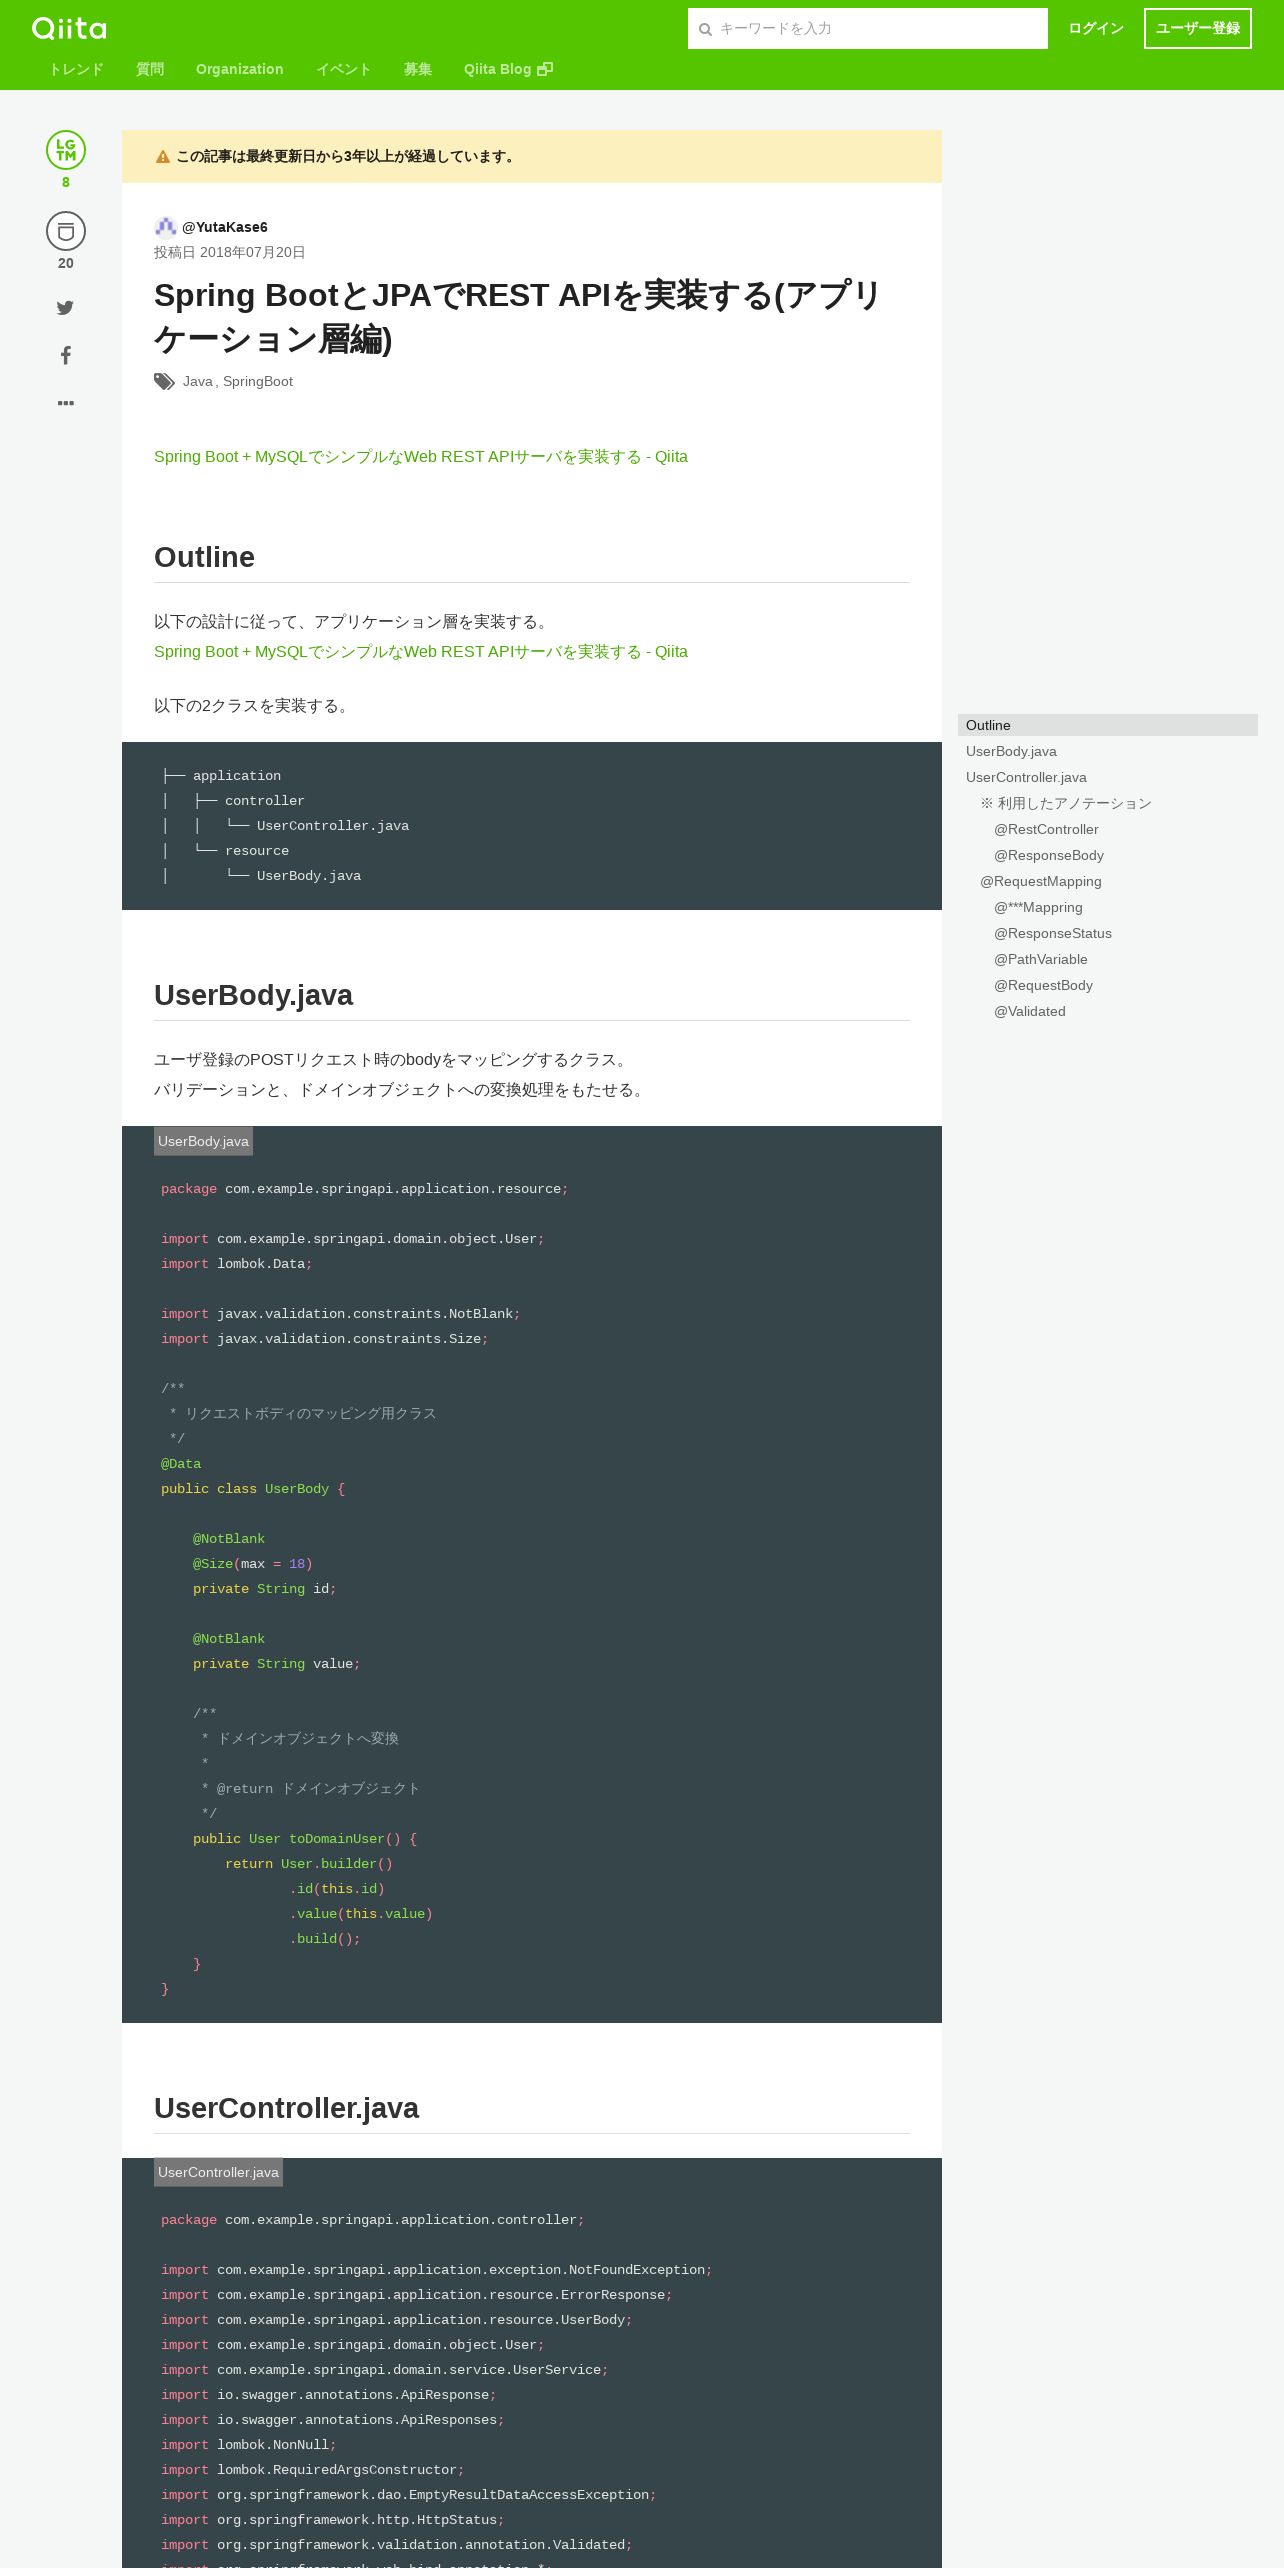Jump to @ResponseStatus in table of contents
Viewport: 1284px width, 2568px height.
coord(1053,933)
